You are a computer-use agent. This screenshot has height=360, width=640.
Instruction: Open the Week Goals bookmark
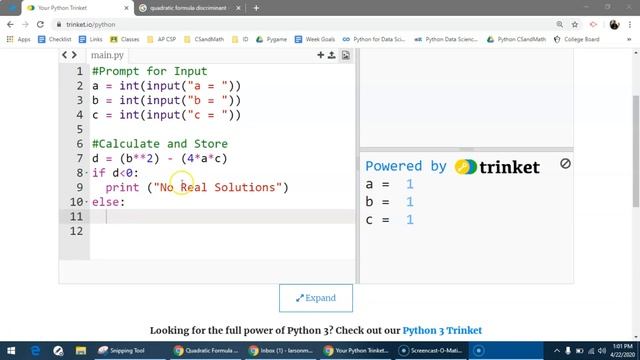315,39
